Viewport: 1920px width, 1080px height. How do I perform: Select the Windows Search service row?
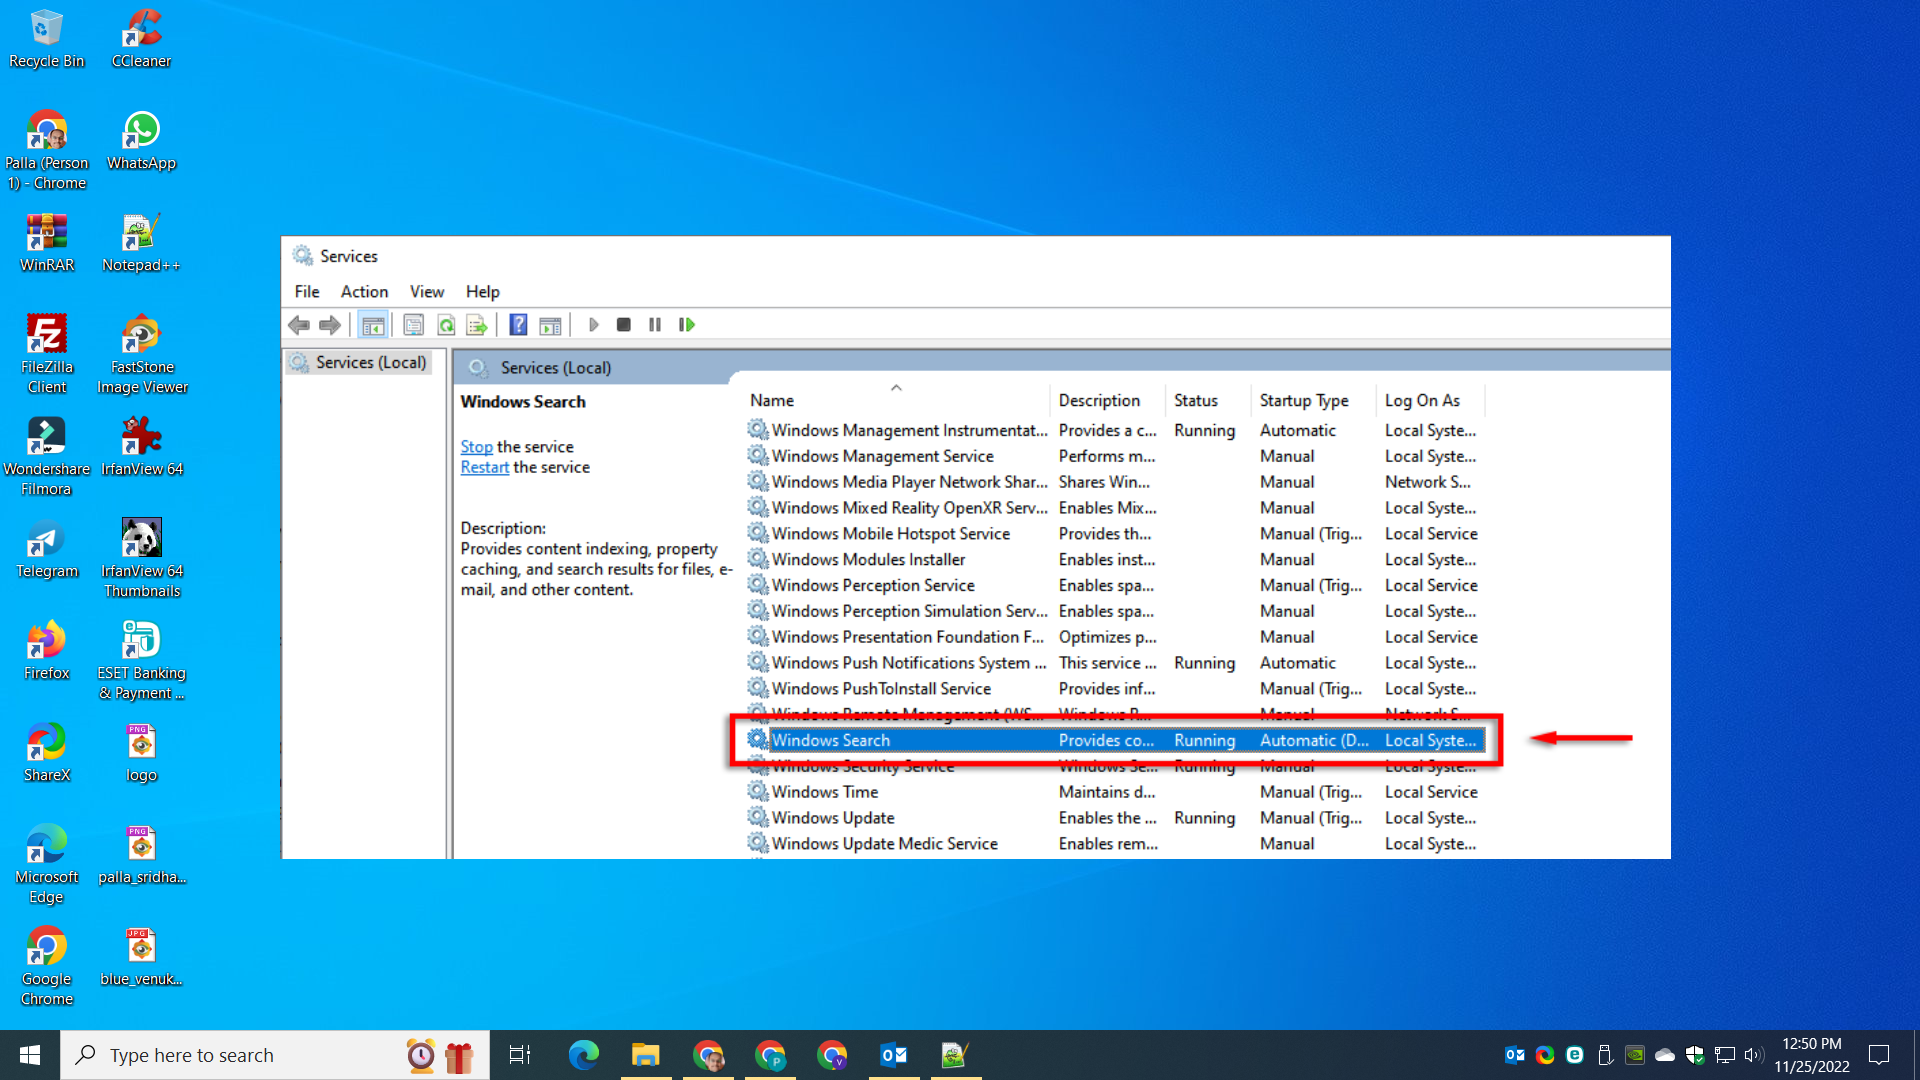pyautogui.click(x=1115, y=740)
